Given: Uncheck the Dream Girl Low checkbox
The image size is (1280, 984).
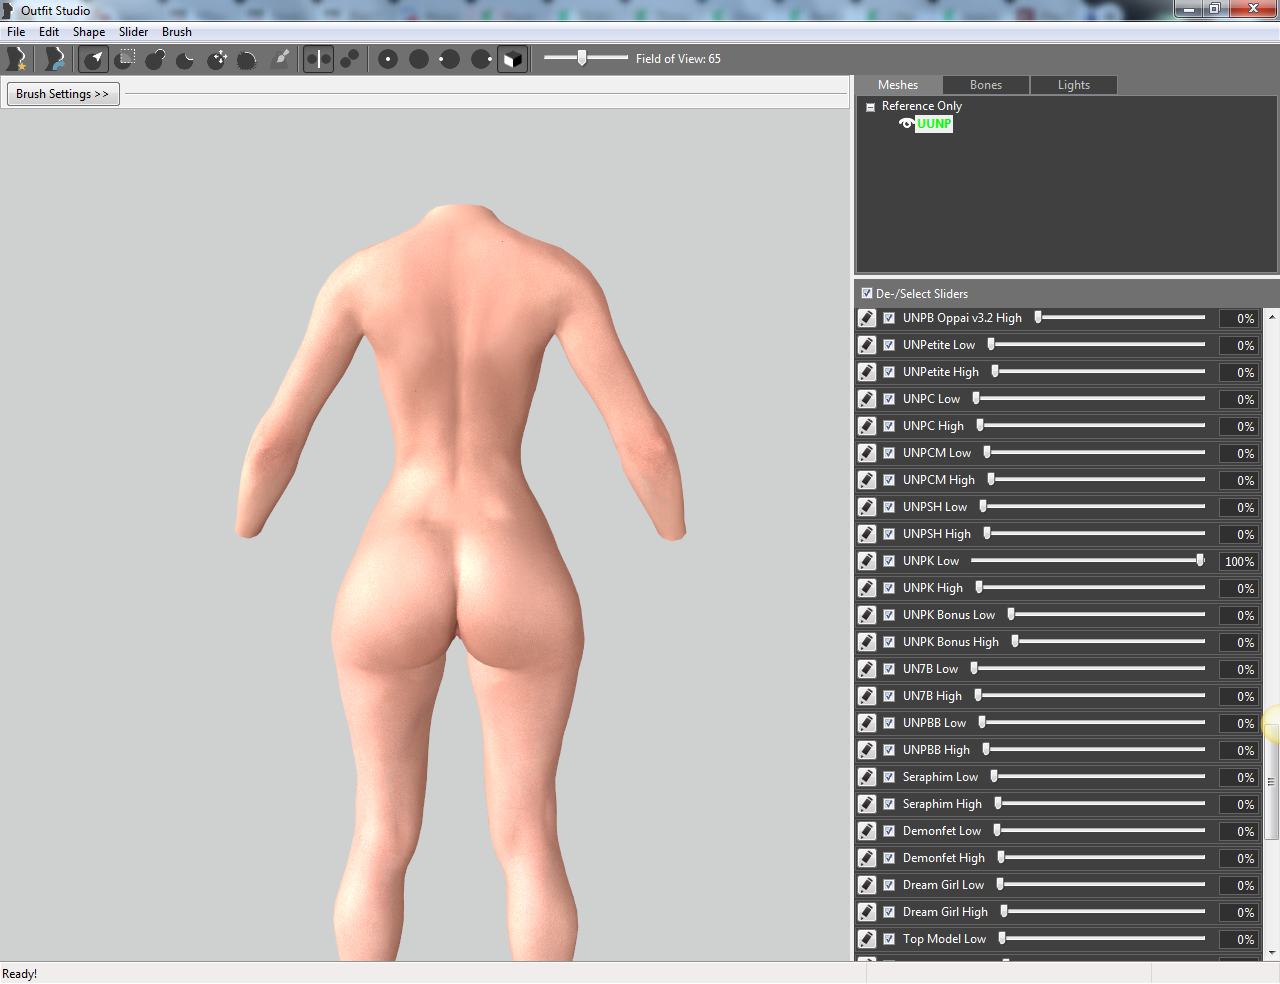Looking at the screenshot, I should click(889, 885).
